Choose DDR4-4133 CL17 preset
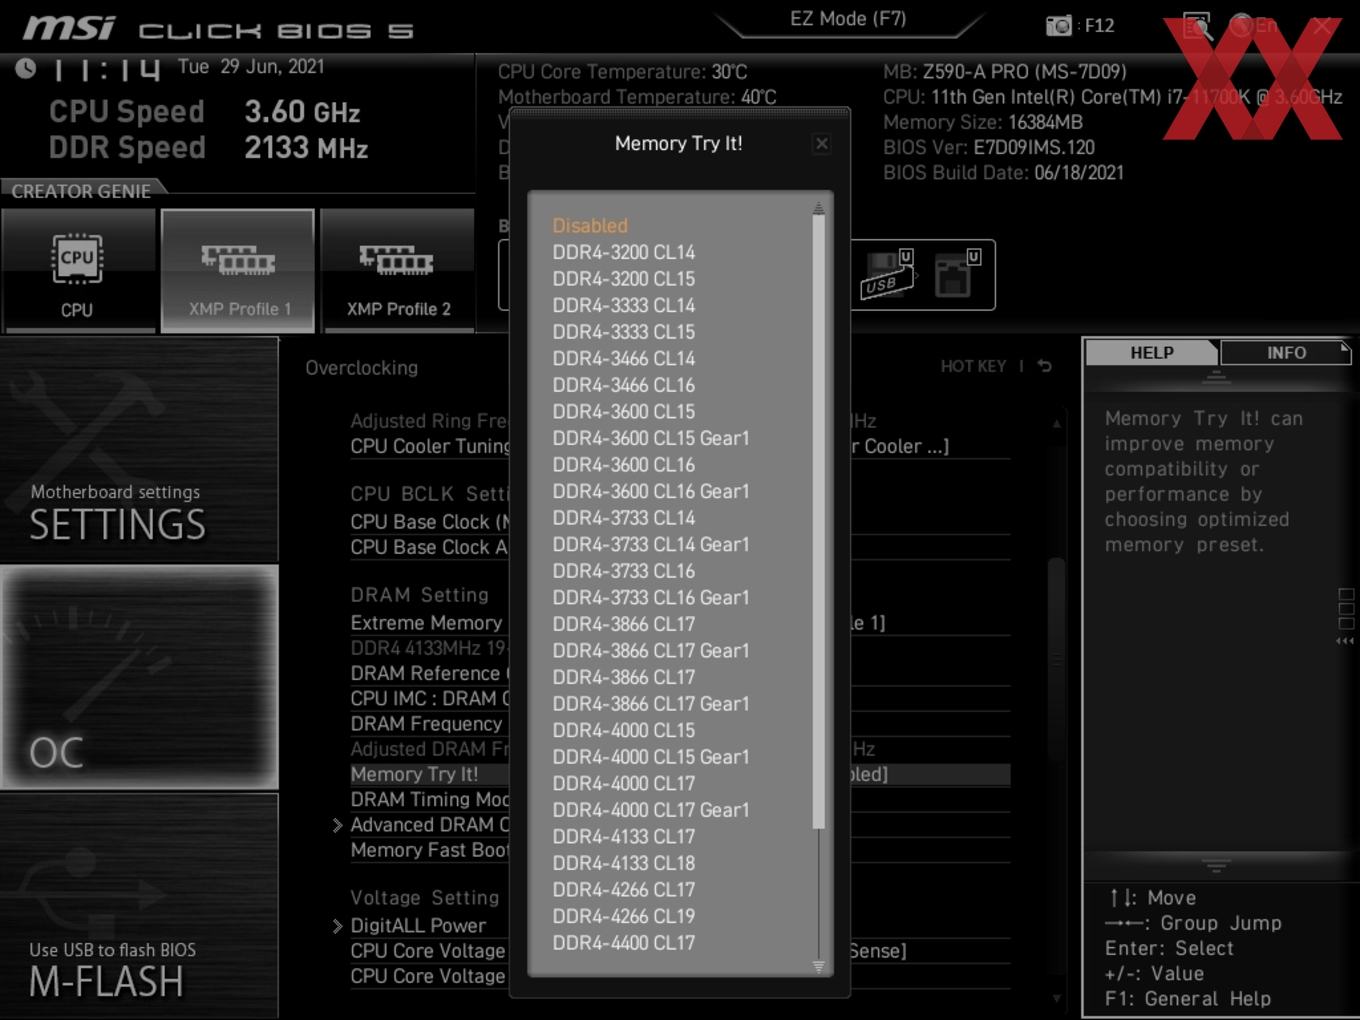1360x1020 pixels. pyautogui.click(x=624, y=836)
